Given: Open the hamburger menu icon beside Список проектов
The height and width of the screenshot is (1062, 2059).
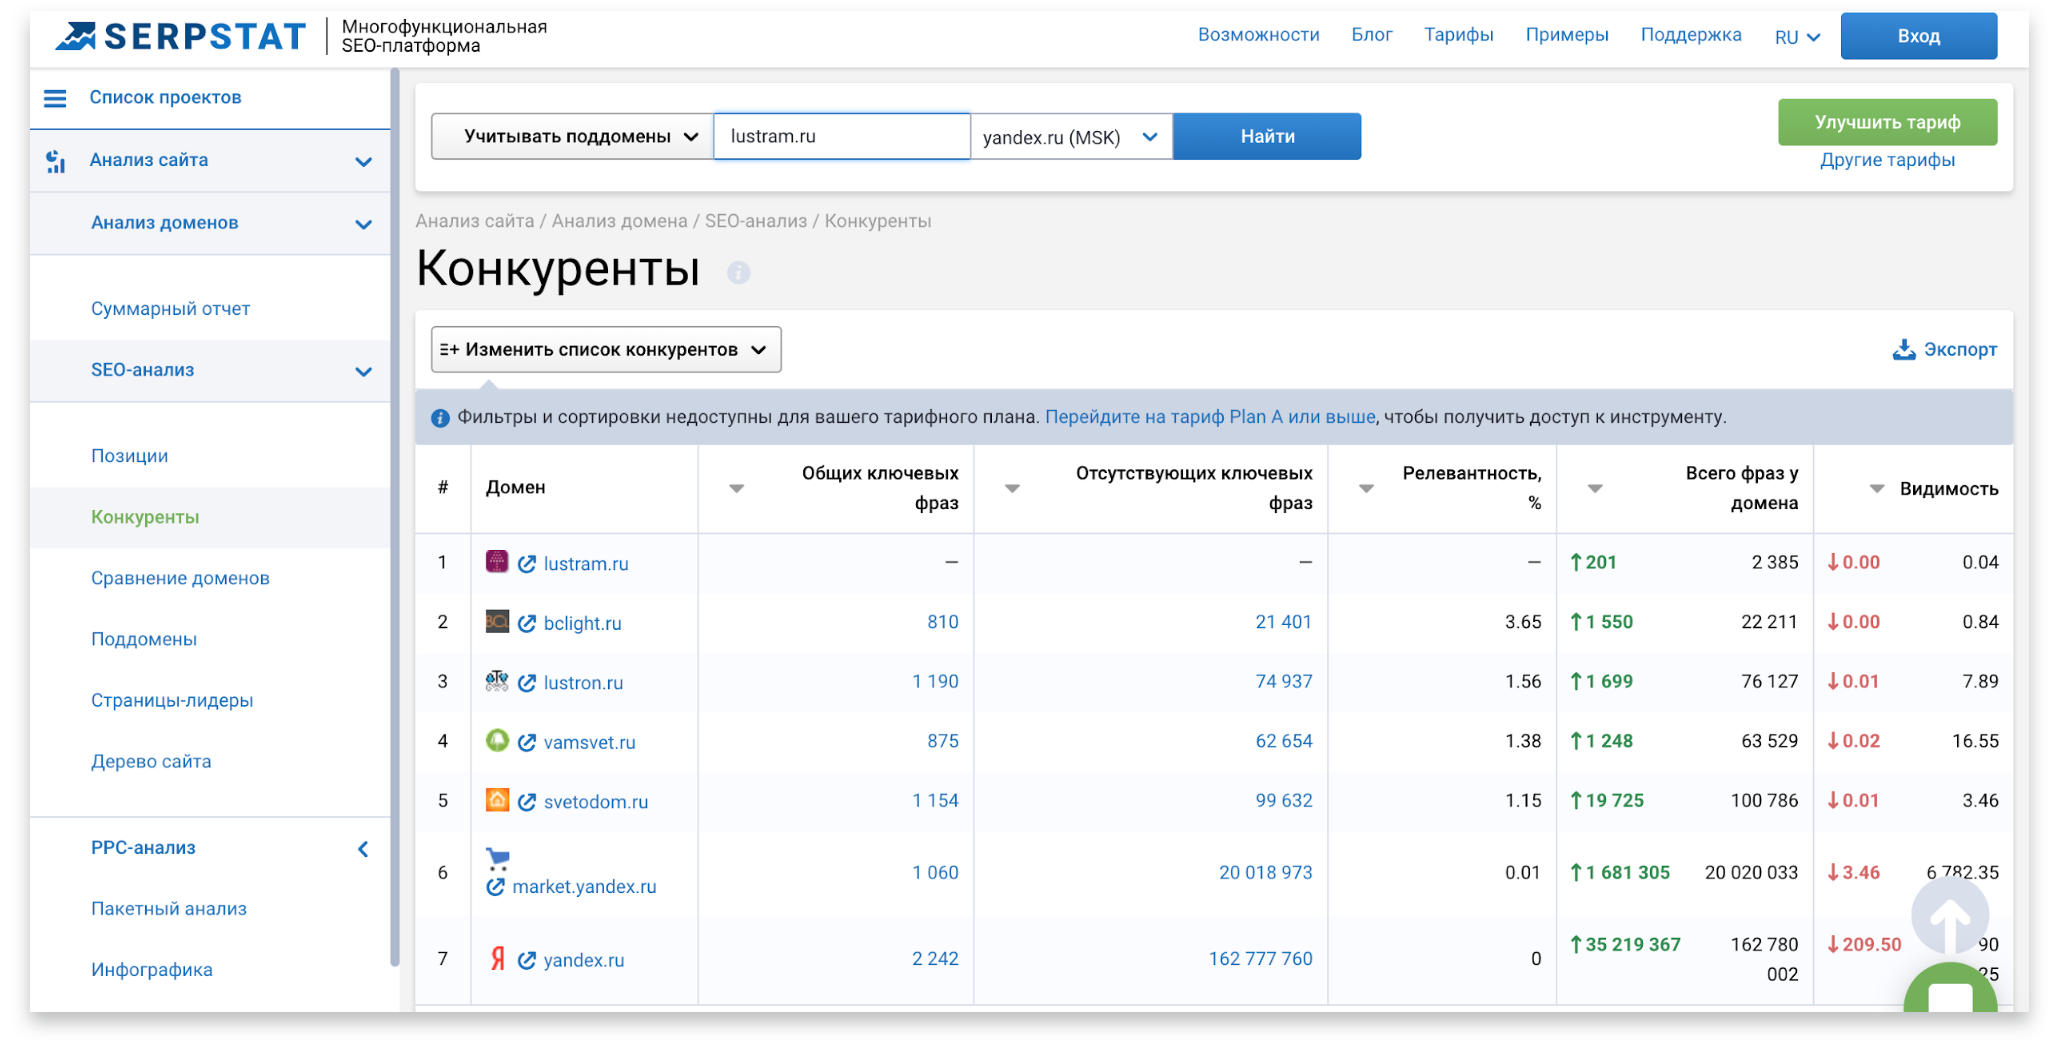Looking at the screenshot, I should click(55, 98).
